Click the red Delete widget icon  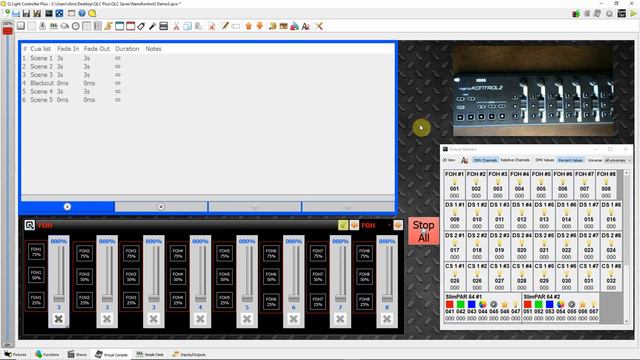211,26
